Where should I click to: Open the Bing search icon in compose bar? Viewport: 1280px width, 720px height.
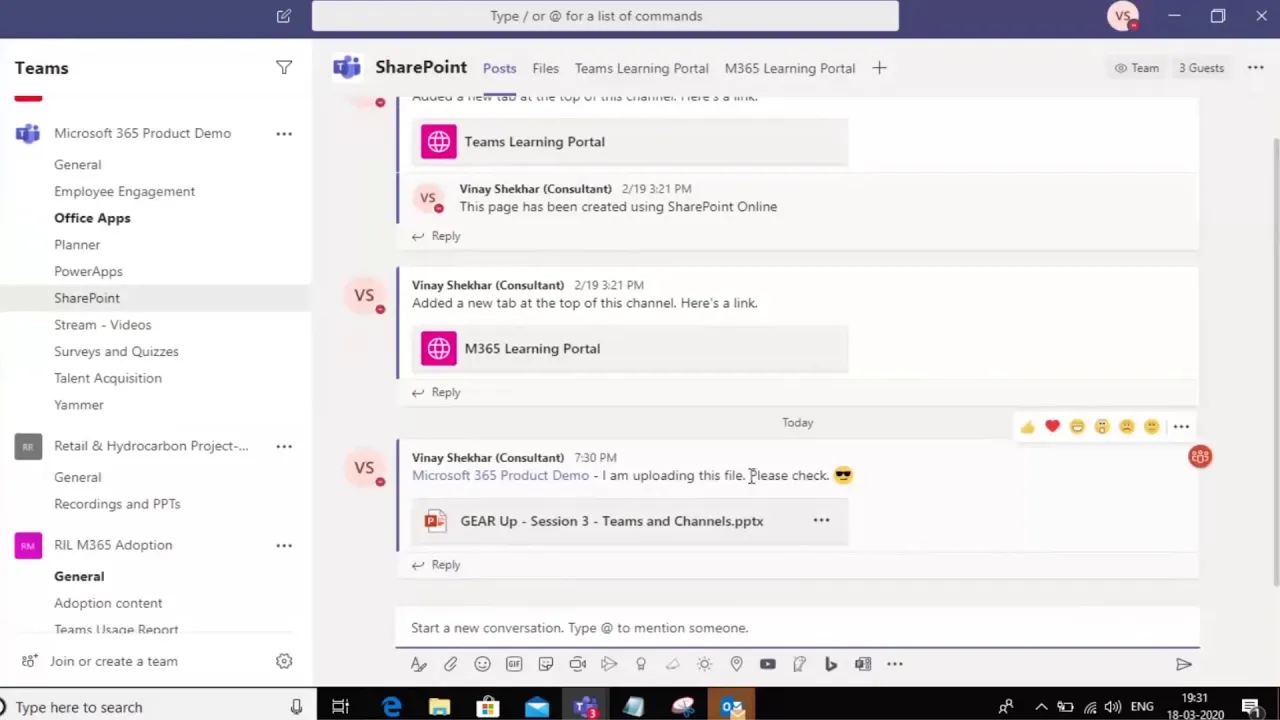tap(831, 664)
